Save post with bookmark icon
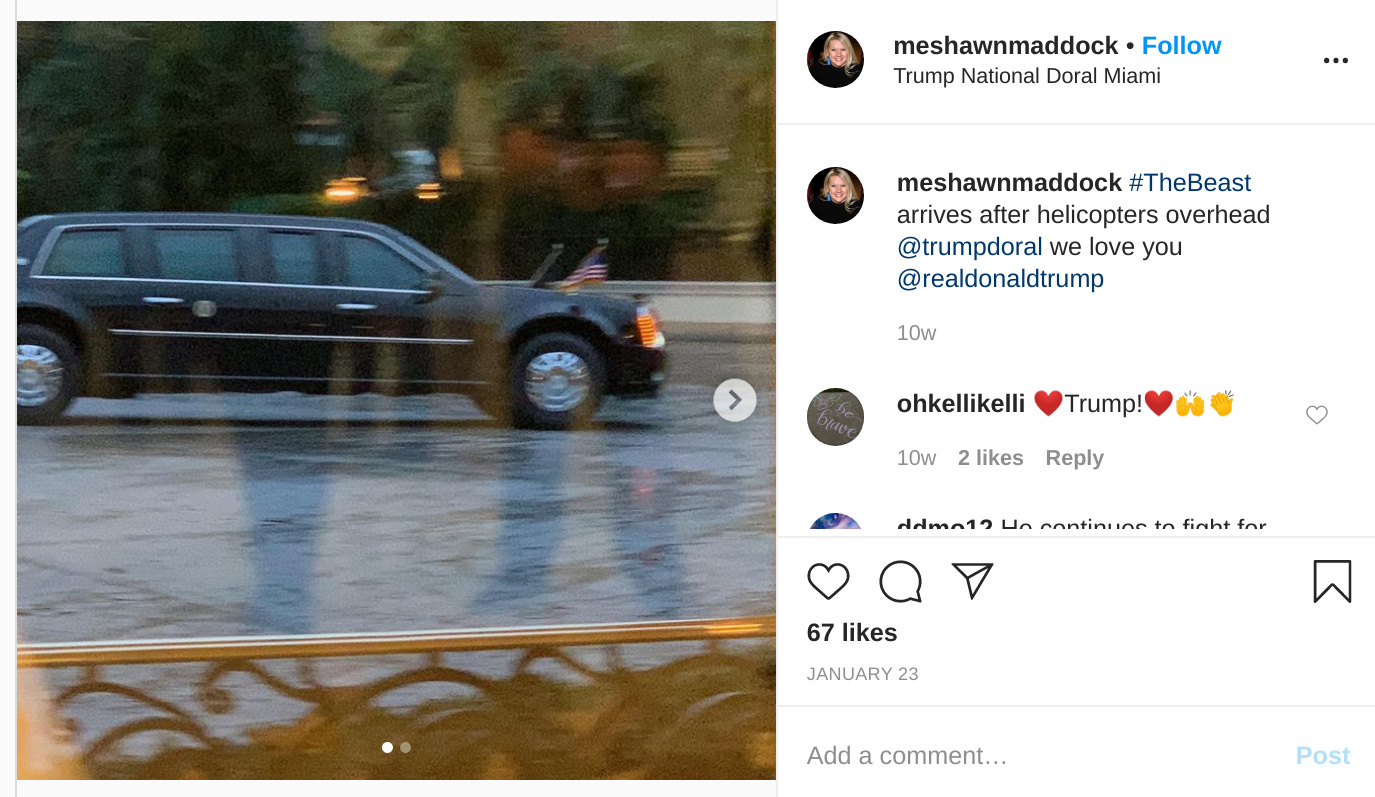This screenshot has width=1375, height=797. point(1332,581)
